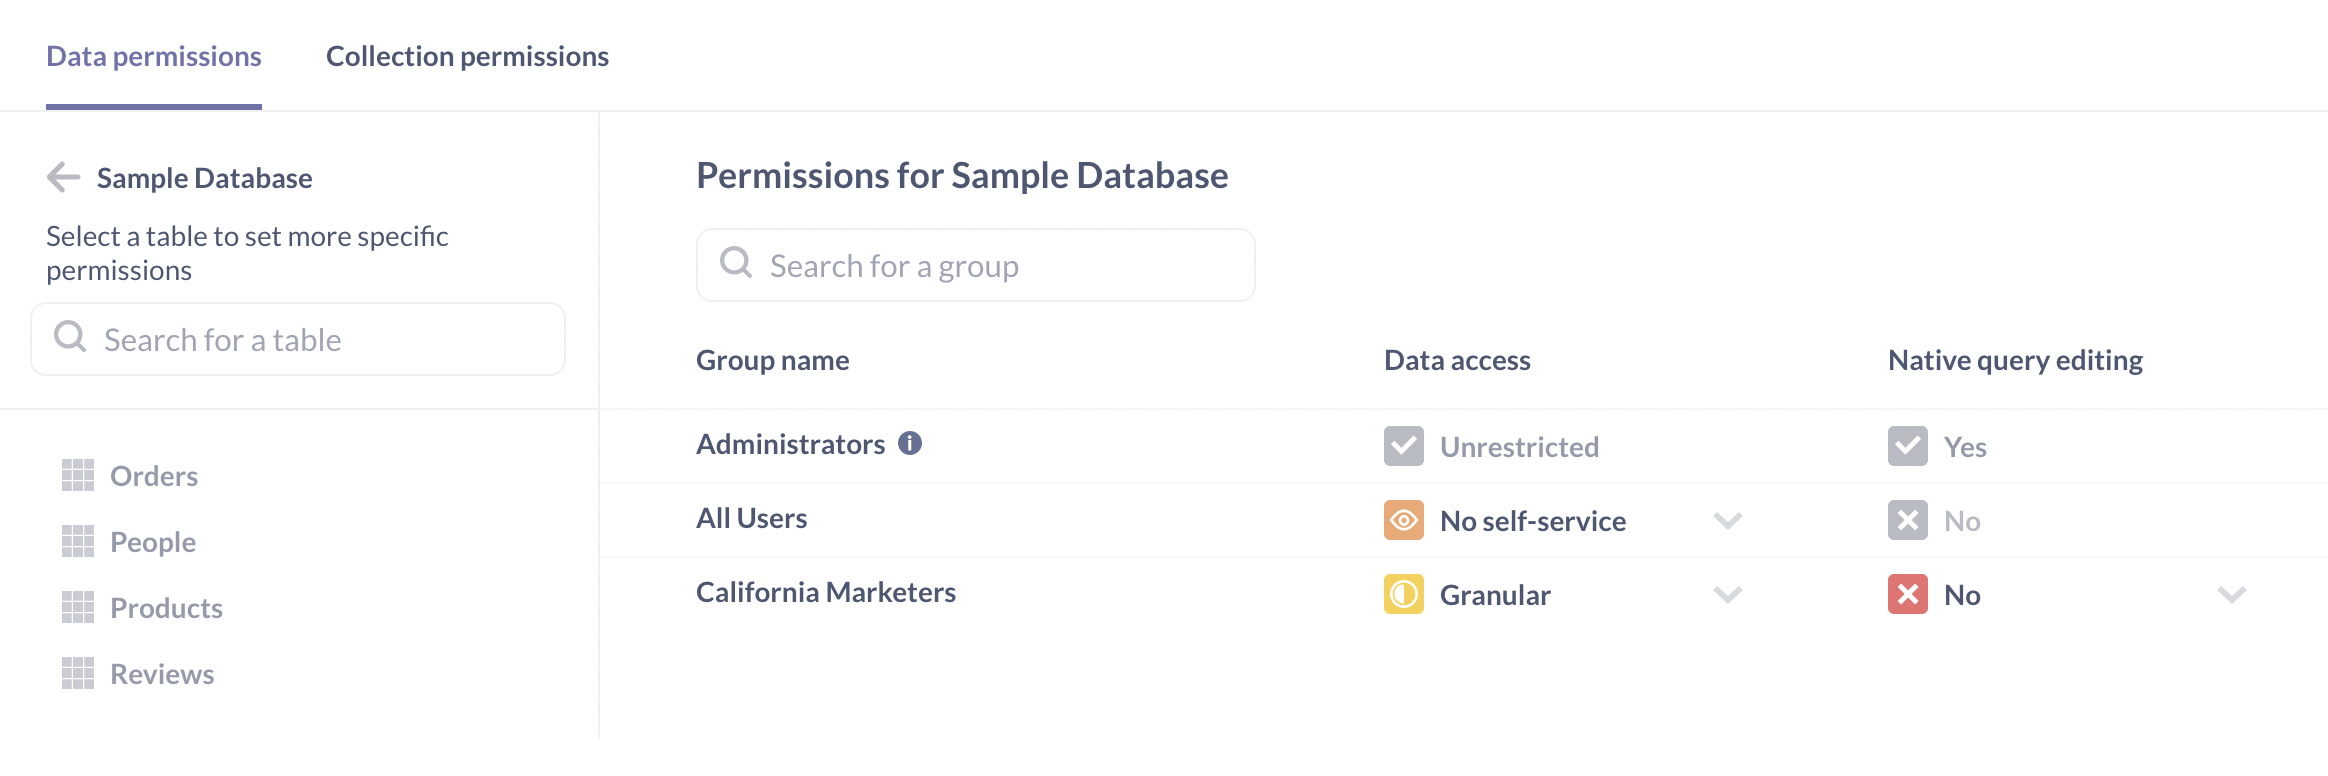Click the Orders table grid icon

coord(78,476)
